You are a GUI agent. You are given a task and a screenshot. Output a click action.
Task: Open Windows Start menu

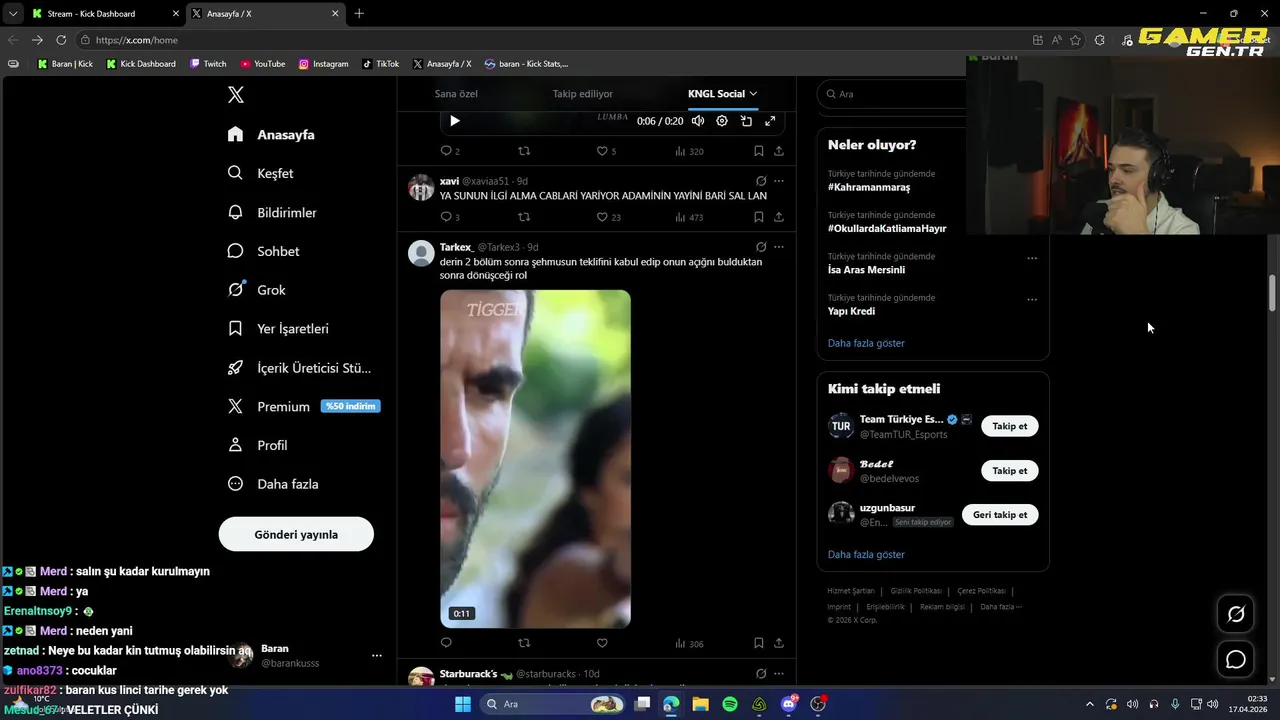(463, 704)
